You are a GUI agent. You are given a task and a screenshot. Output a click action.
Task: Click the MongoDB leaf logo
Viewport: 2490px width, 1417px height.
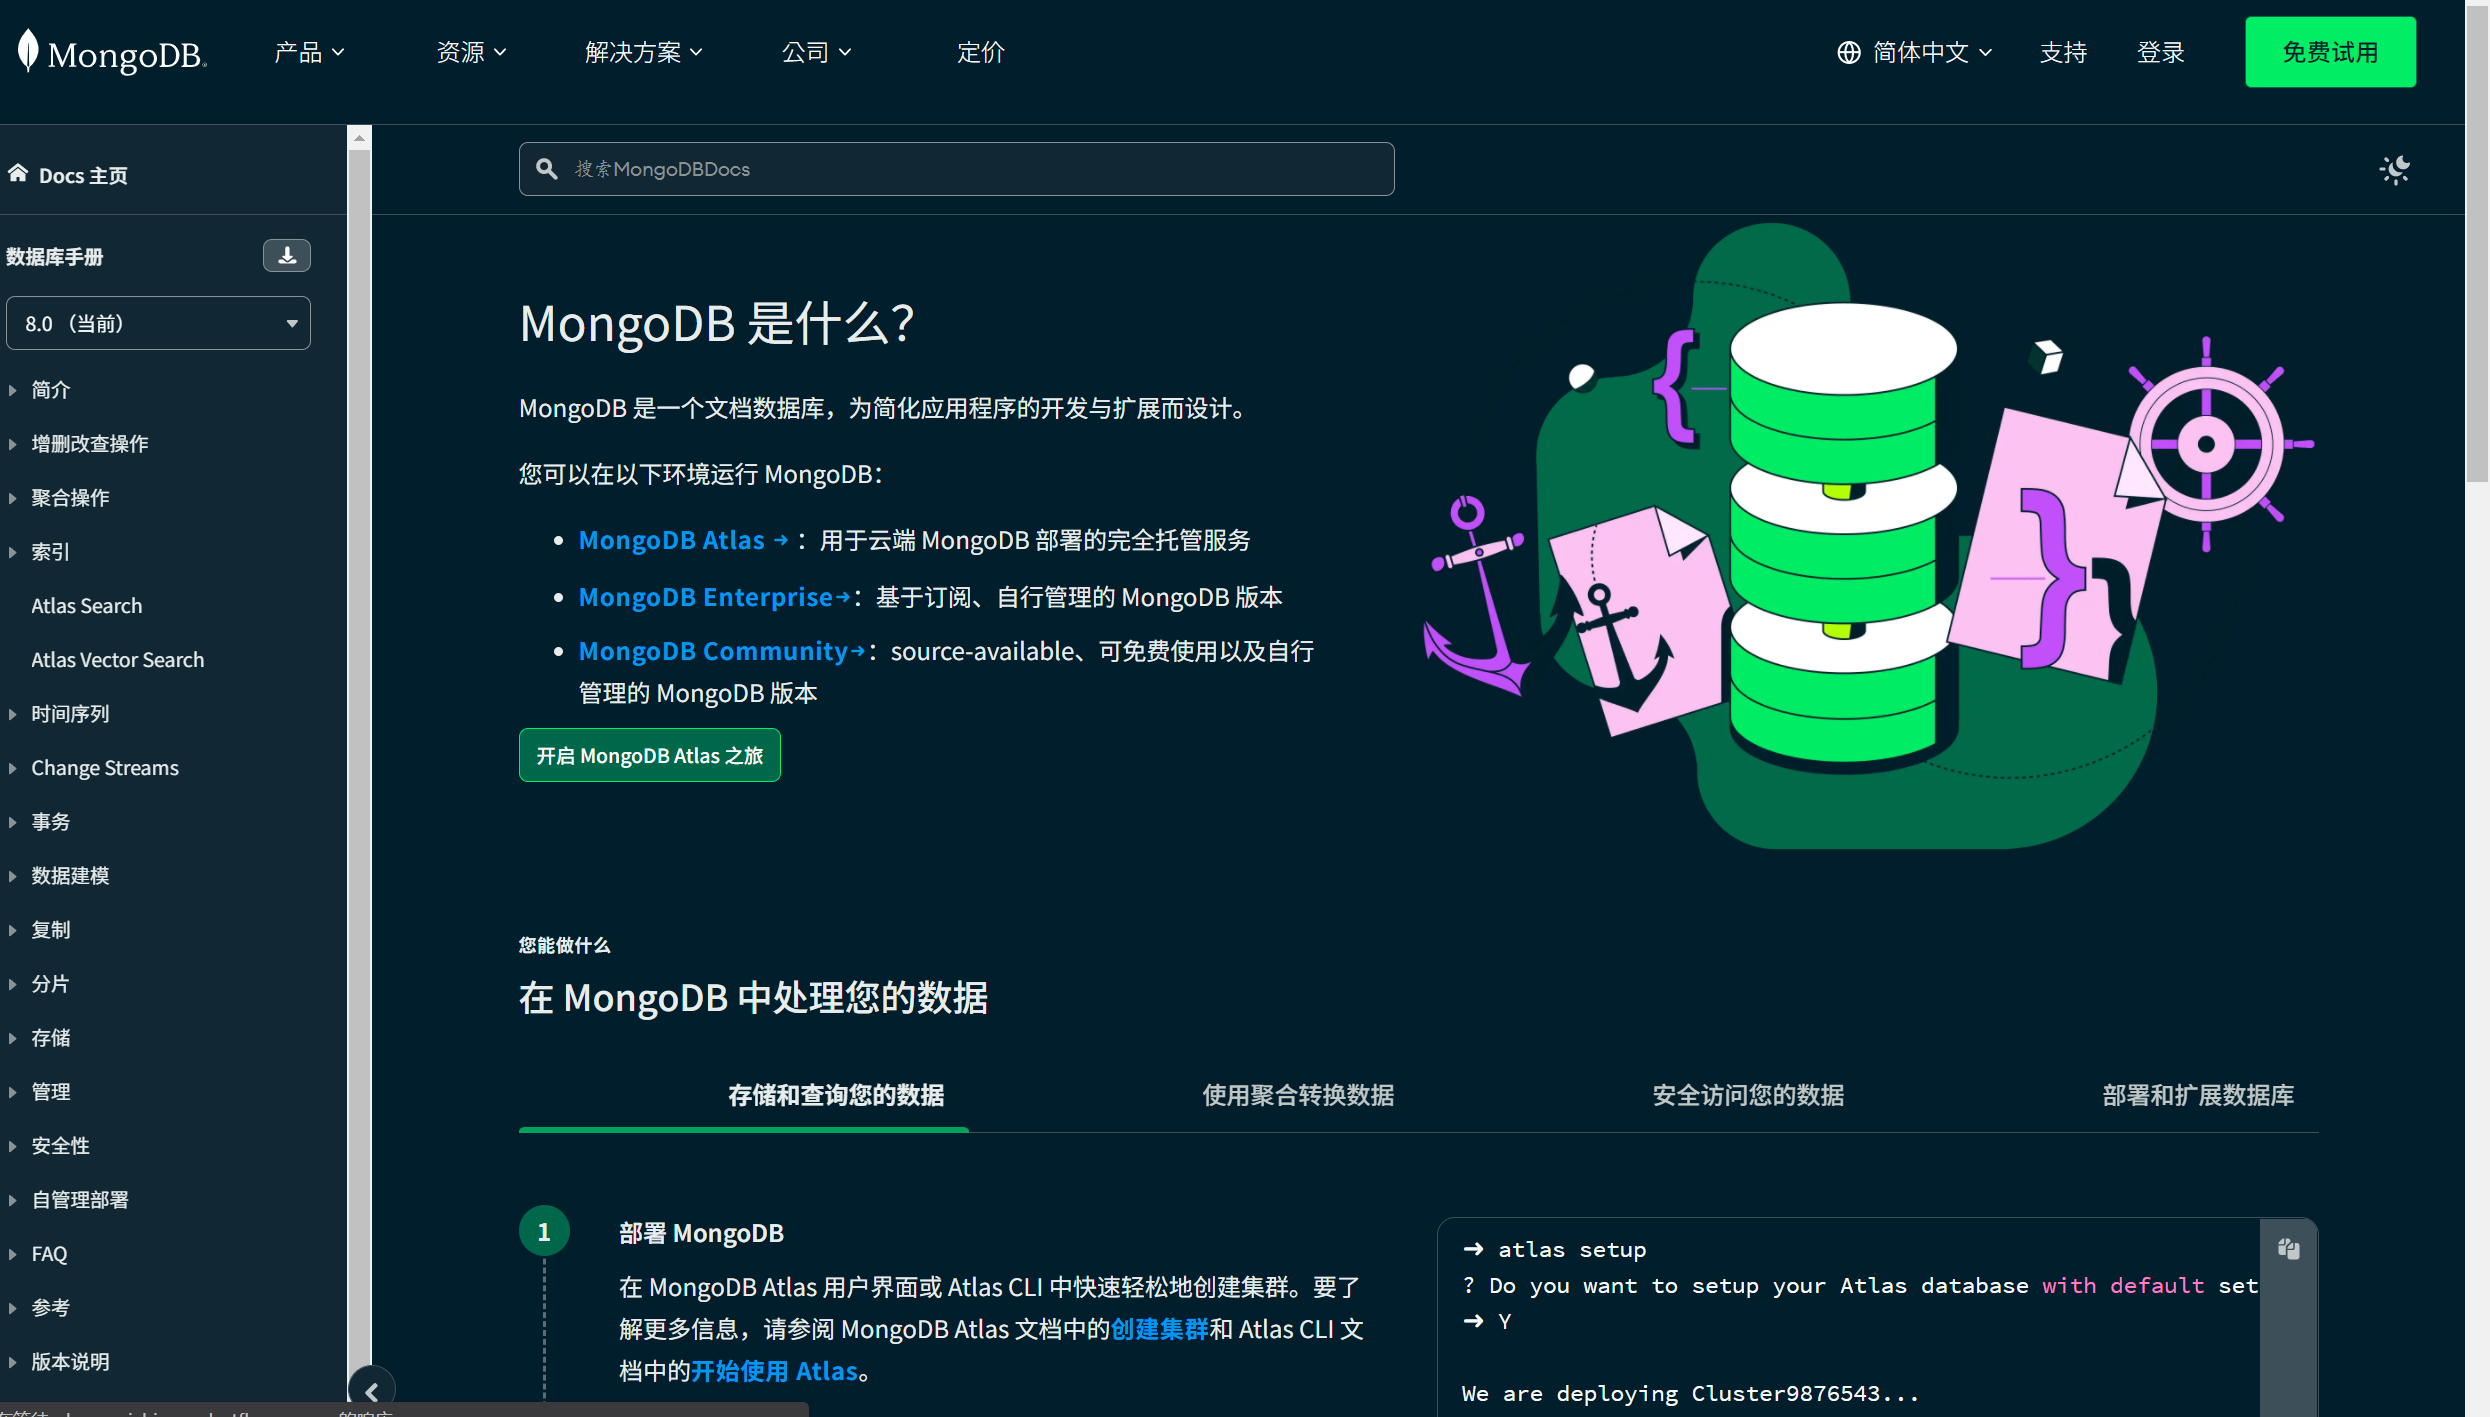(x=28, y=50)
